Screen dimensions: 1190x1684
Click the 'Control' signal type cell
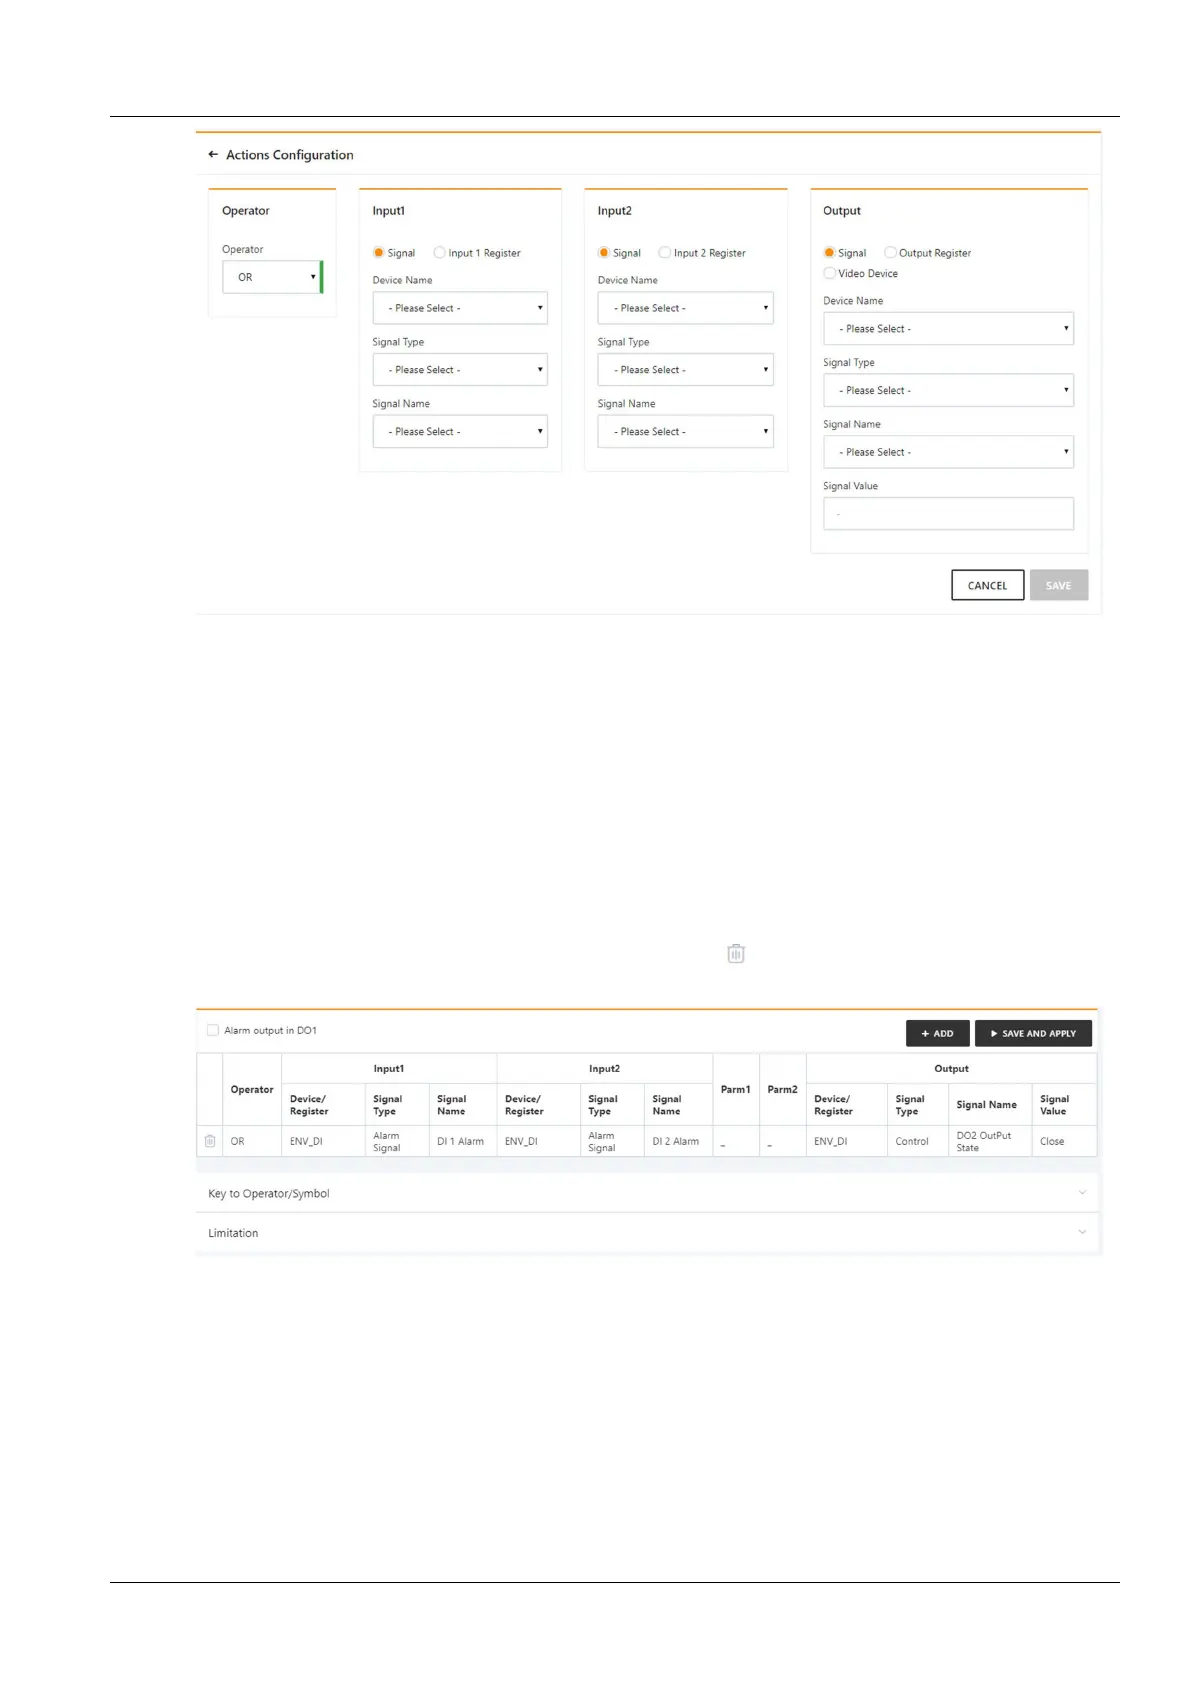[917, 1141]
